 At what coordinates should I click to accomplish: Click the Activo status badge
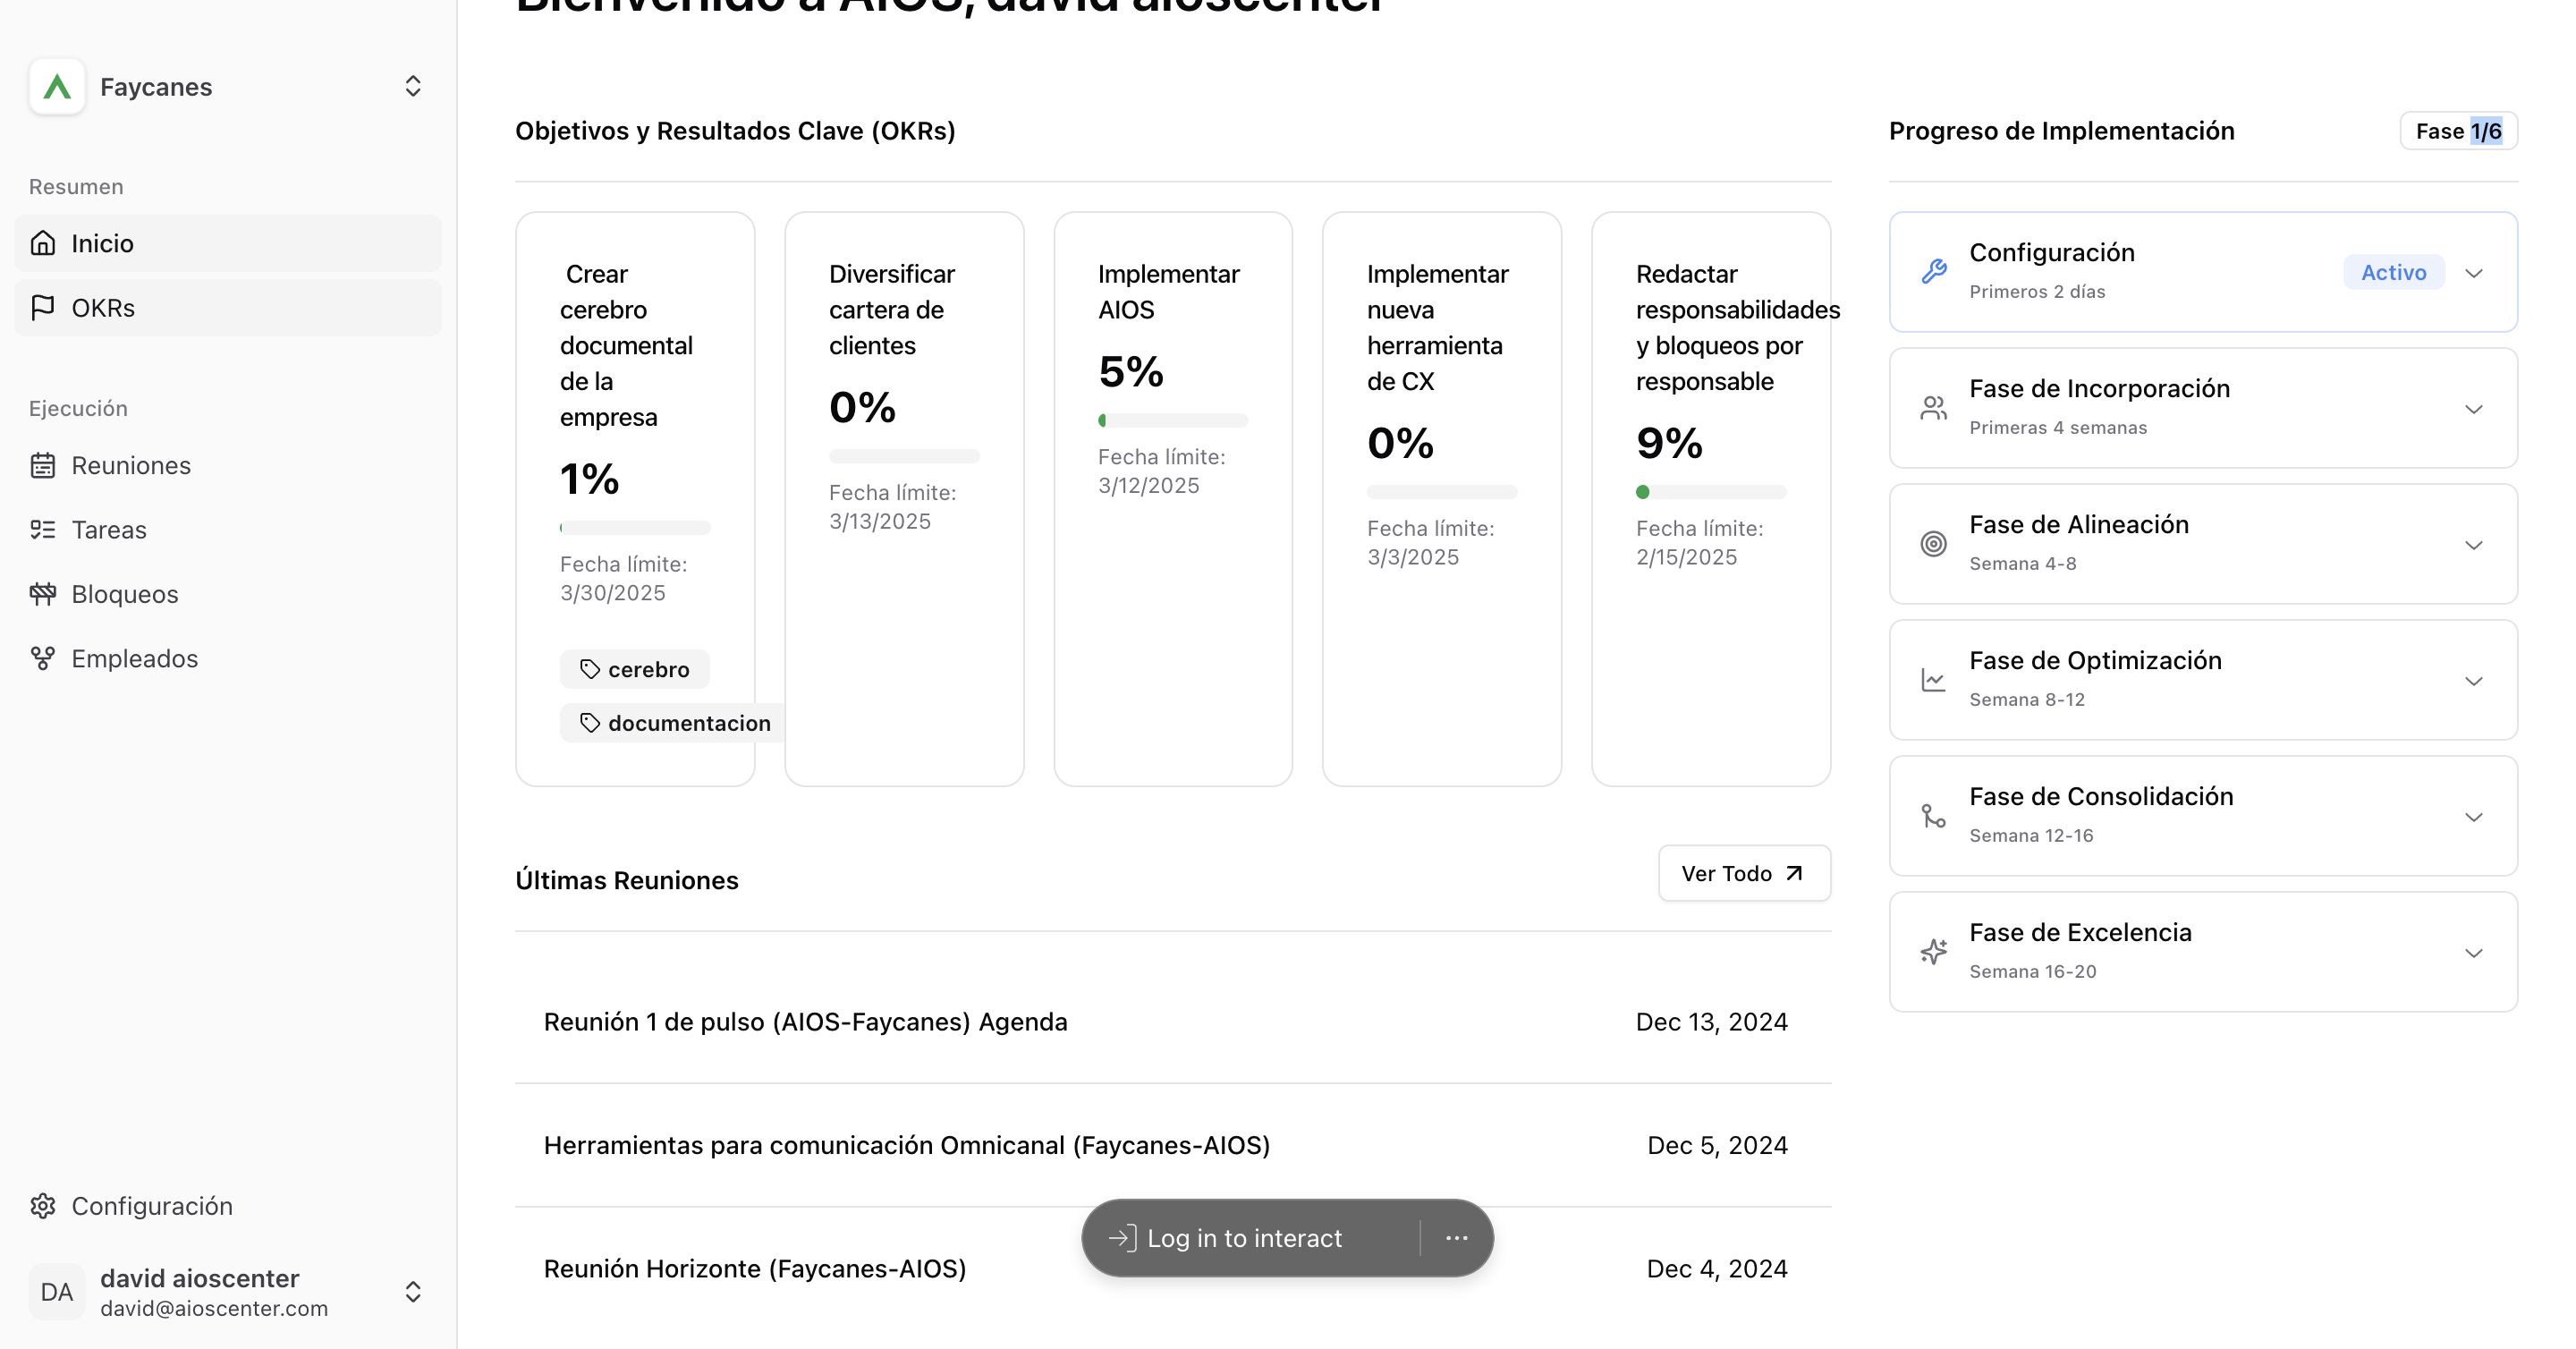tap(2393, 272)
